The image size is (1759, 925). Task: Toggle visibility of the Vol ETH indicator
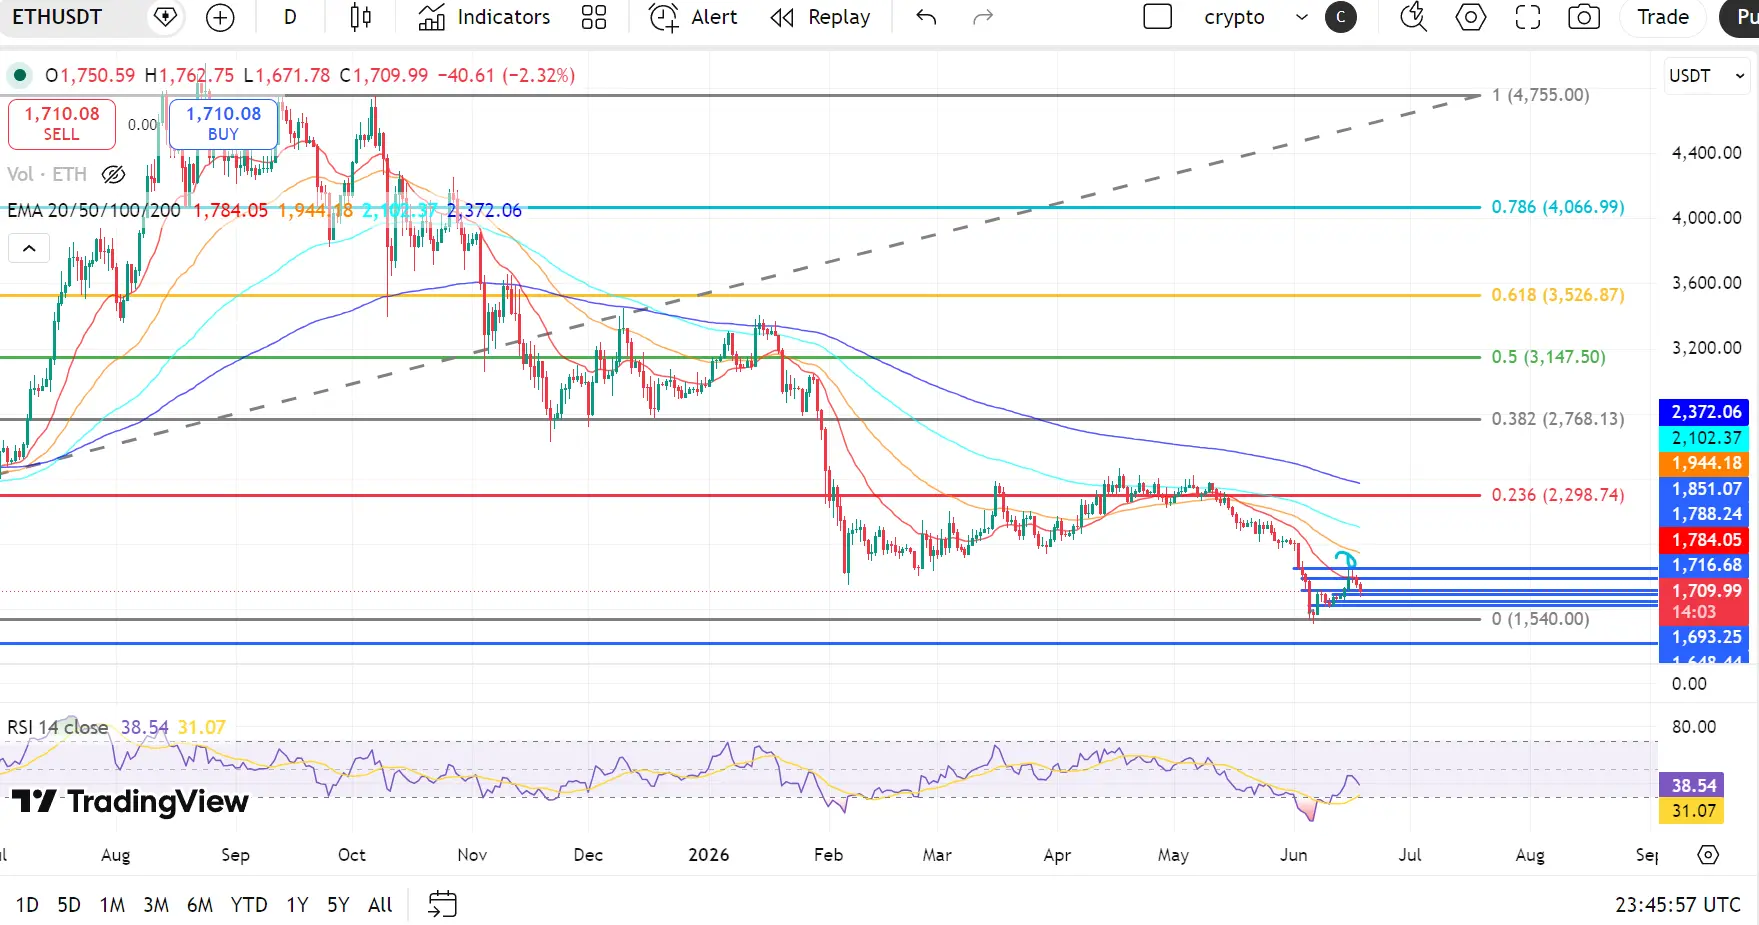point(114,175)
